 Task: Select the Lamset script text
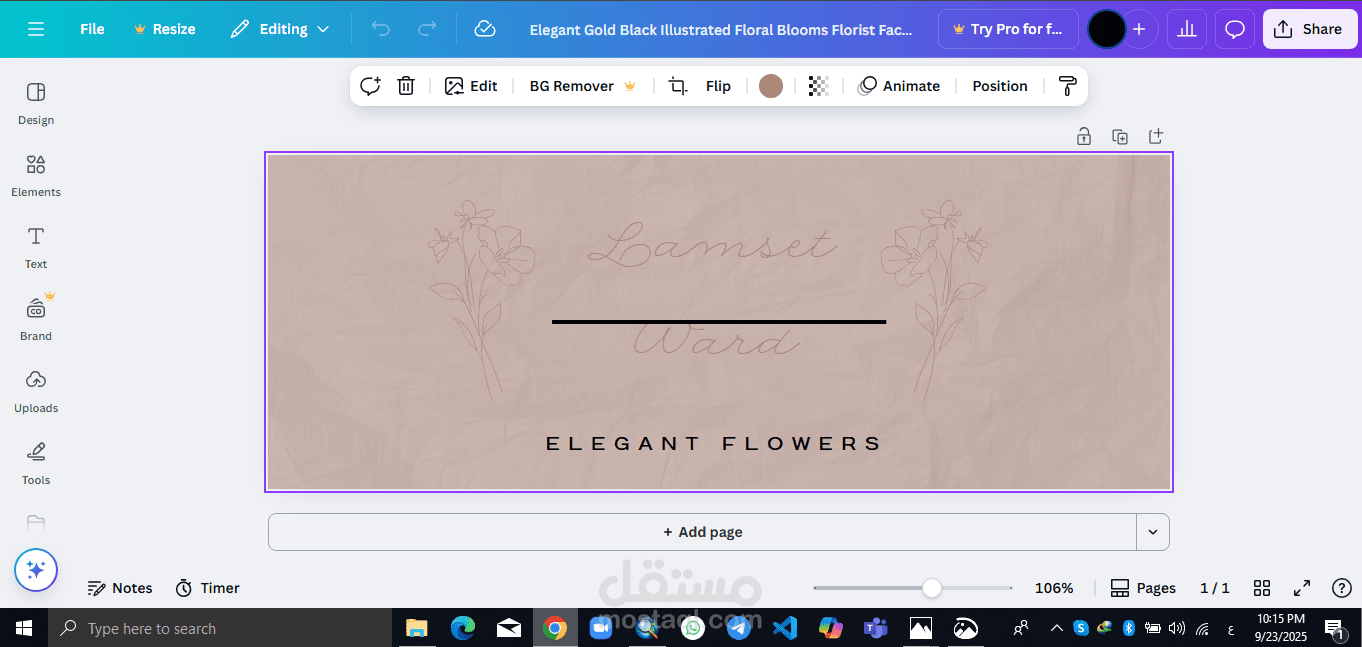pos(712,247)
